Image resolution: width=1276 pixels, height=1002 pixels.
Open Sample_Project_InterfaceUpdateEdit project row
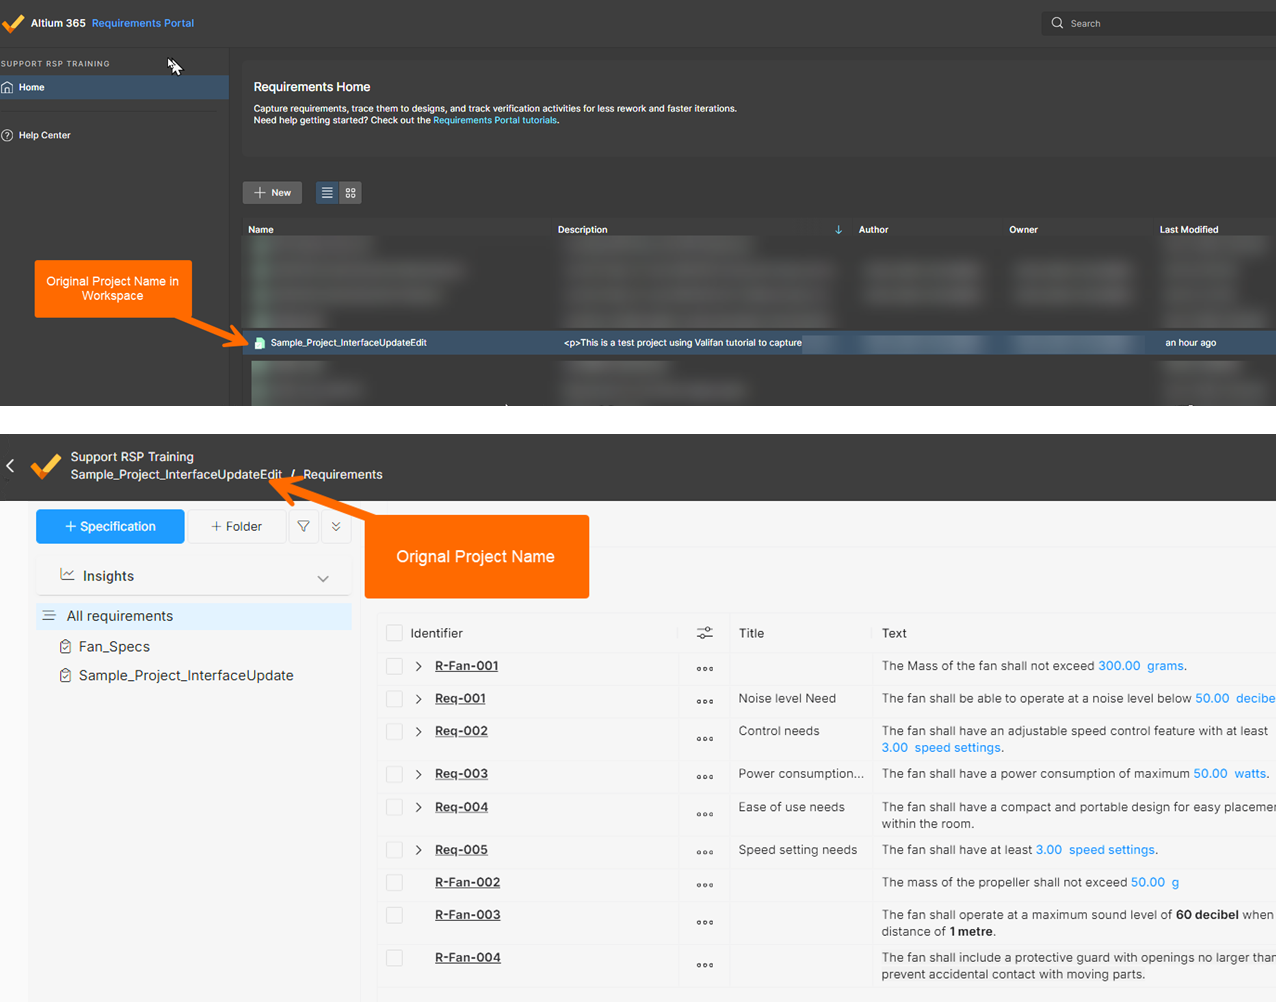(x=759, y=342)
